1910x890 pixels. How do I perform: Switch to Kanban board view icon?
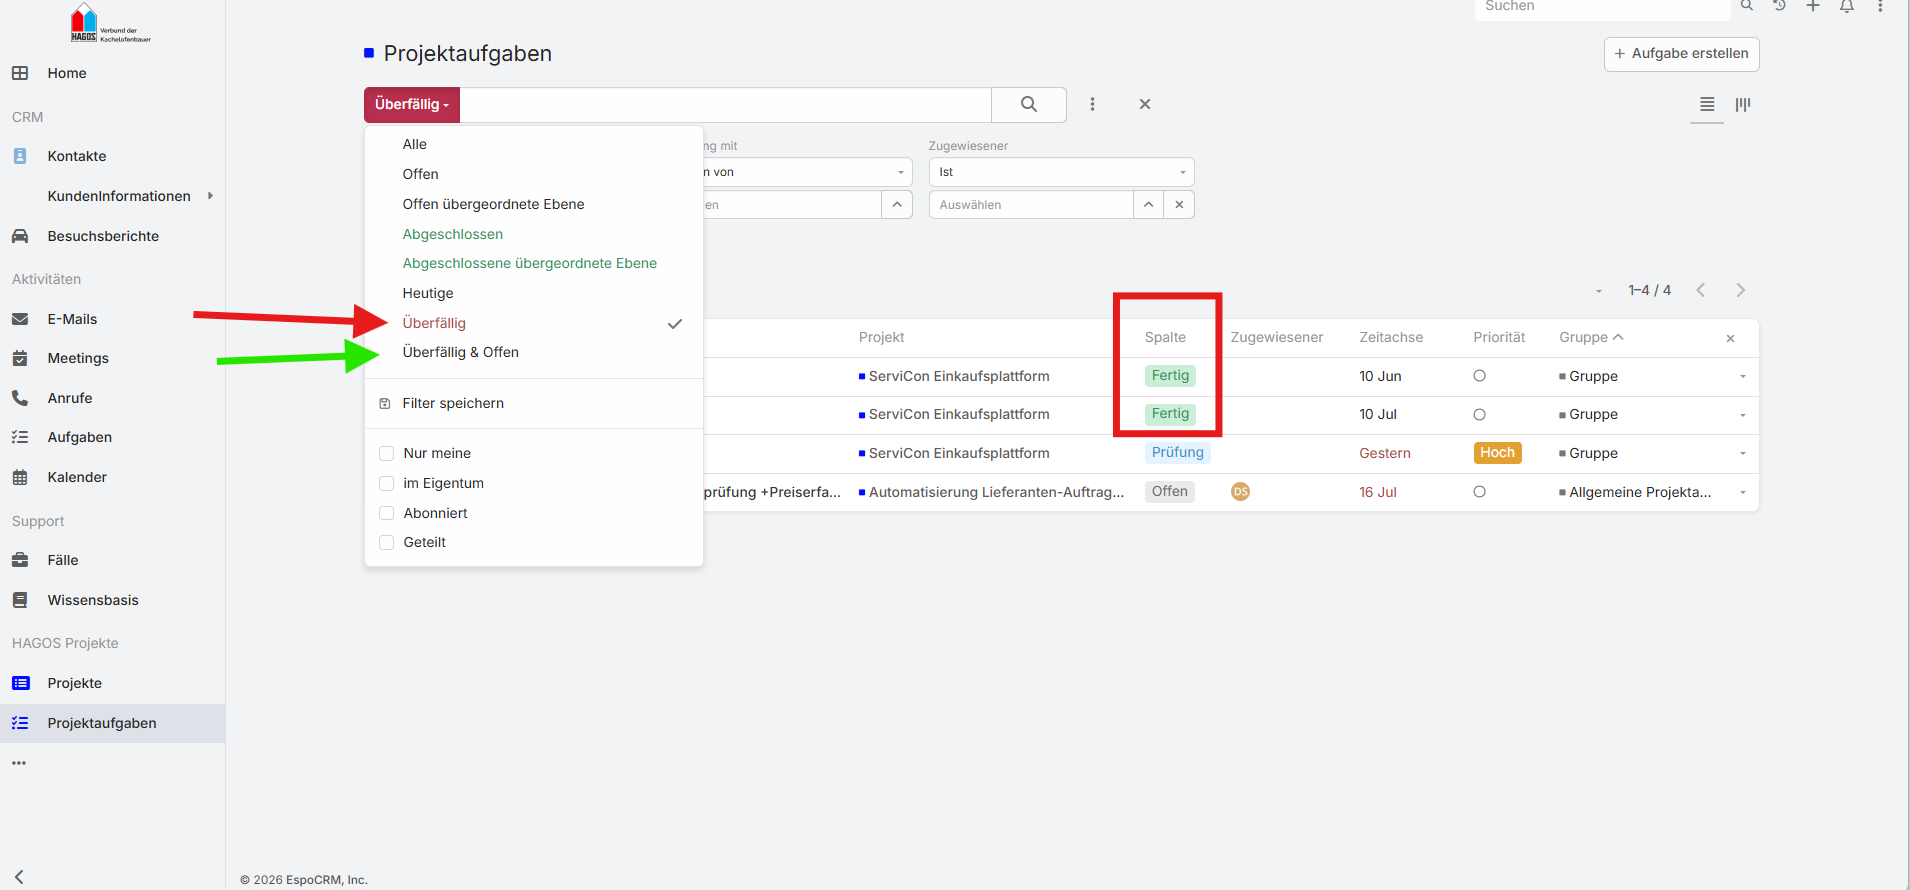pyautogui.click(x=1743, y=104)
